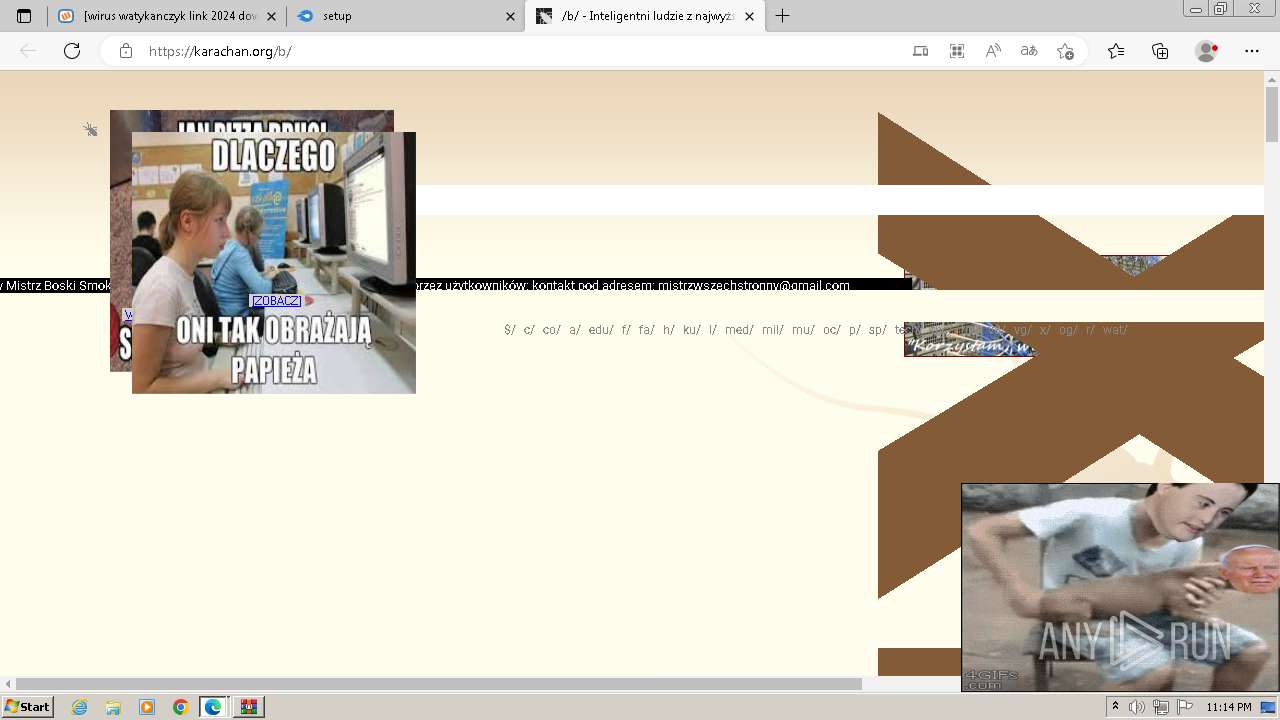This screenshot has width=1280, height=720.
Task: Select the /b/ Inteligentni ludzie tab
Action: [645, 16]
